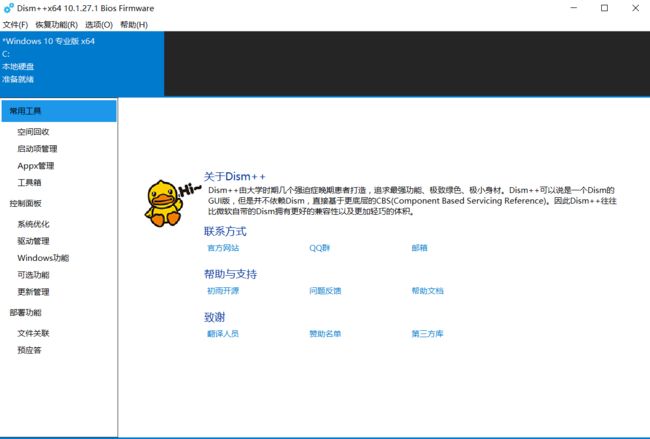The height and width of the screenshot is (439, 650).
Task: Maximize the Dism++ window
Action: coord(604,8)
